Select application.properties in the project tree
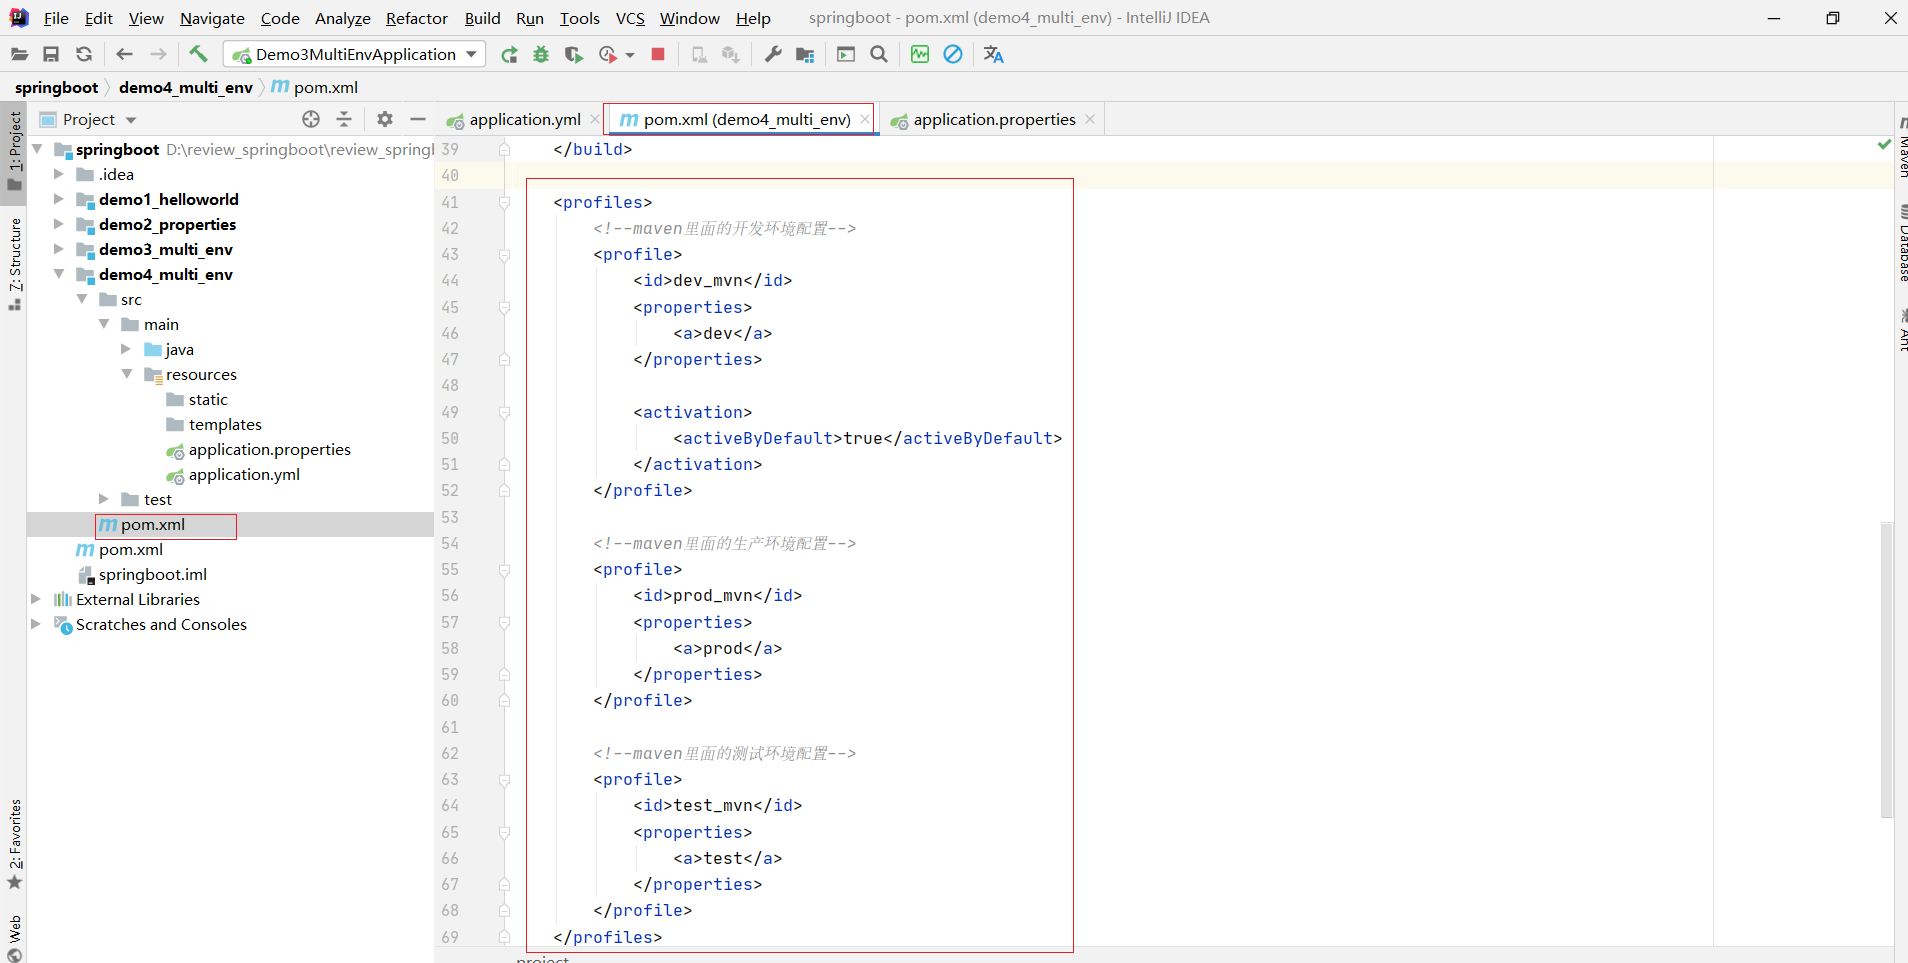 point(269,449)
